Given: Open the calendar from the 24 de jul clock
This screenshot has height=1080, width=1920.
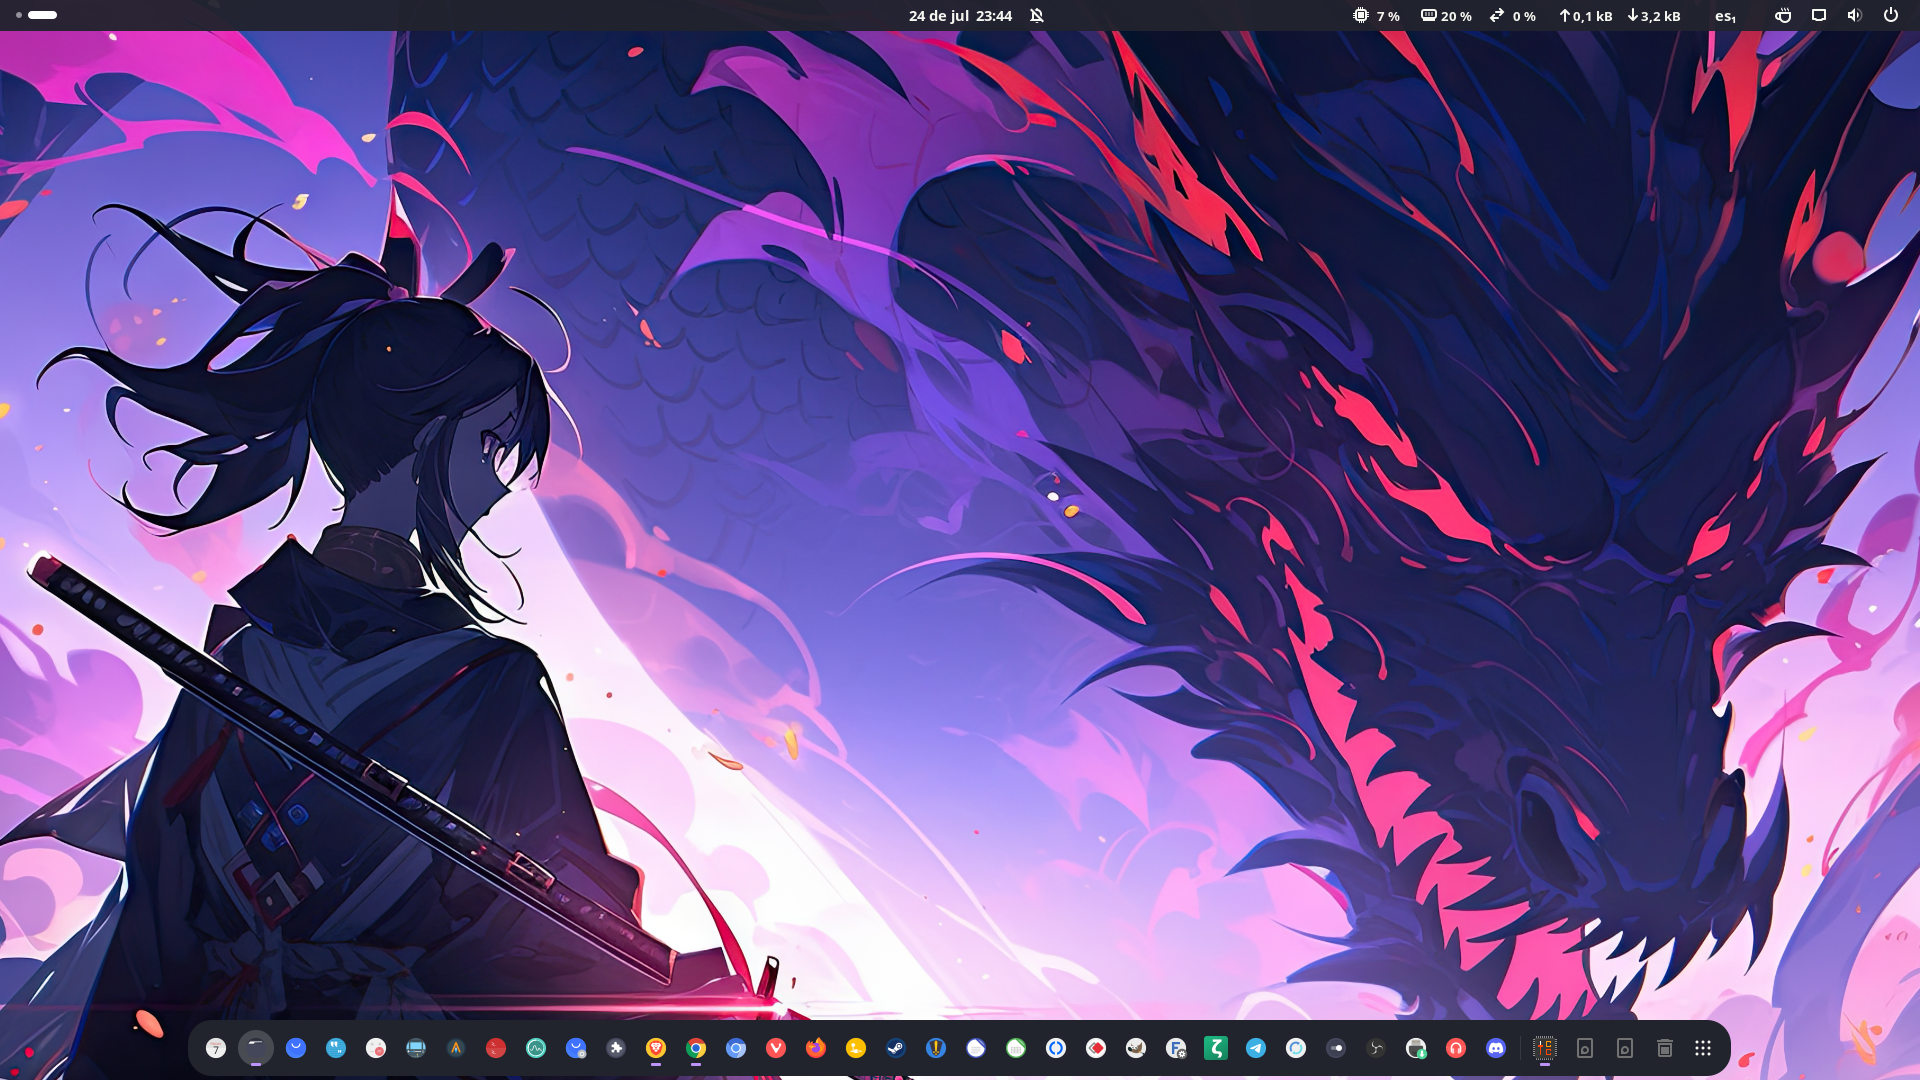Looking at the screenshot, I should pyautogui.click(x=960, y=16).
